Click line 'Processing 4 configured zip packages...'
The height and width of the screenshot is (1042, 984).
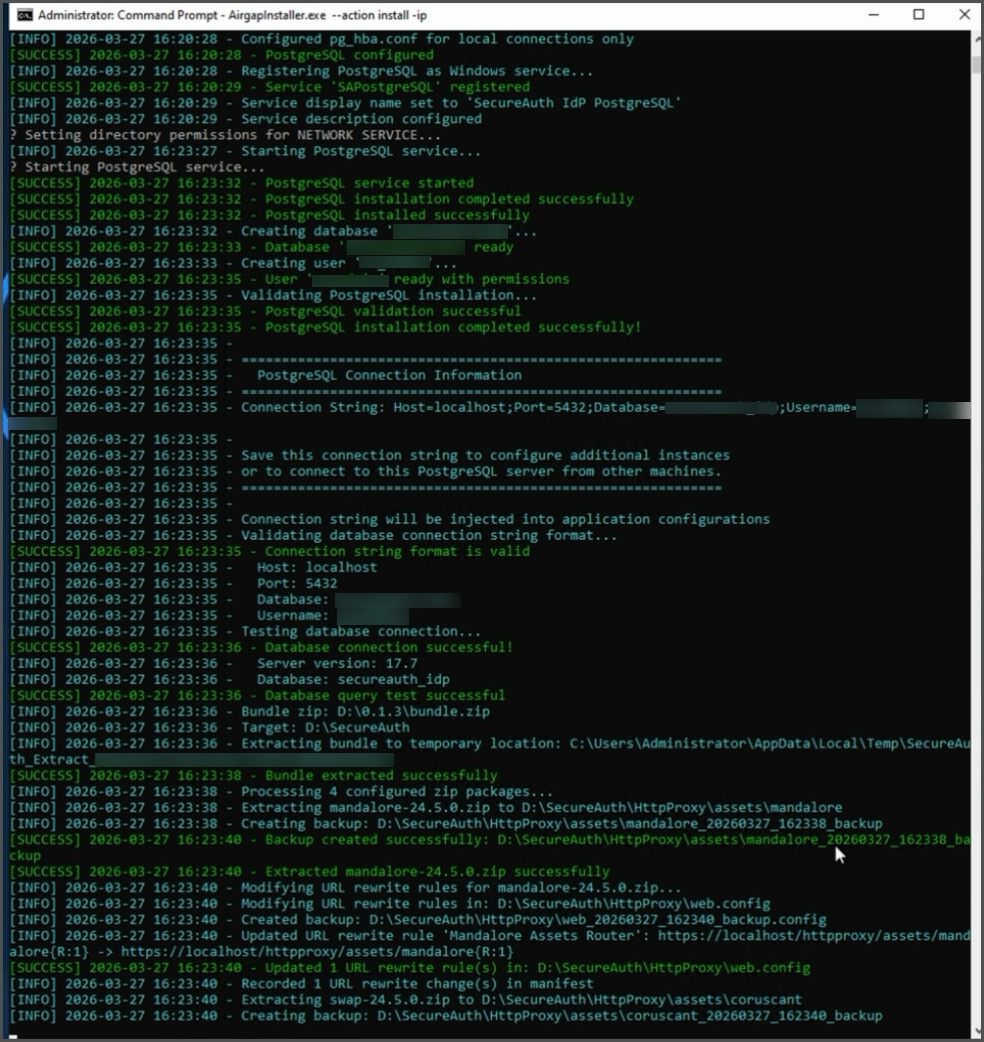pos(282,791)
